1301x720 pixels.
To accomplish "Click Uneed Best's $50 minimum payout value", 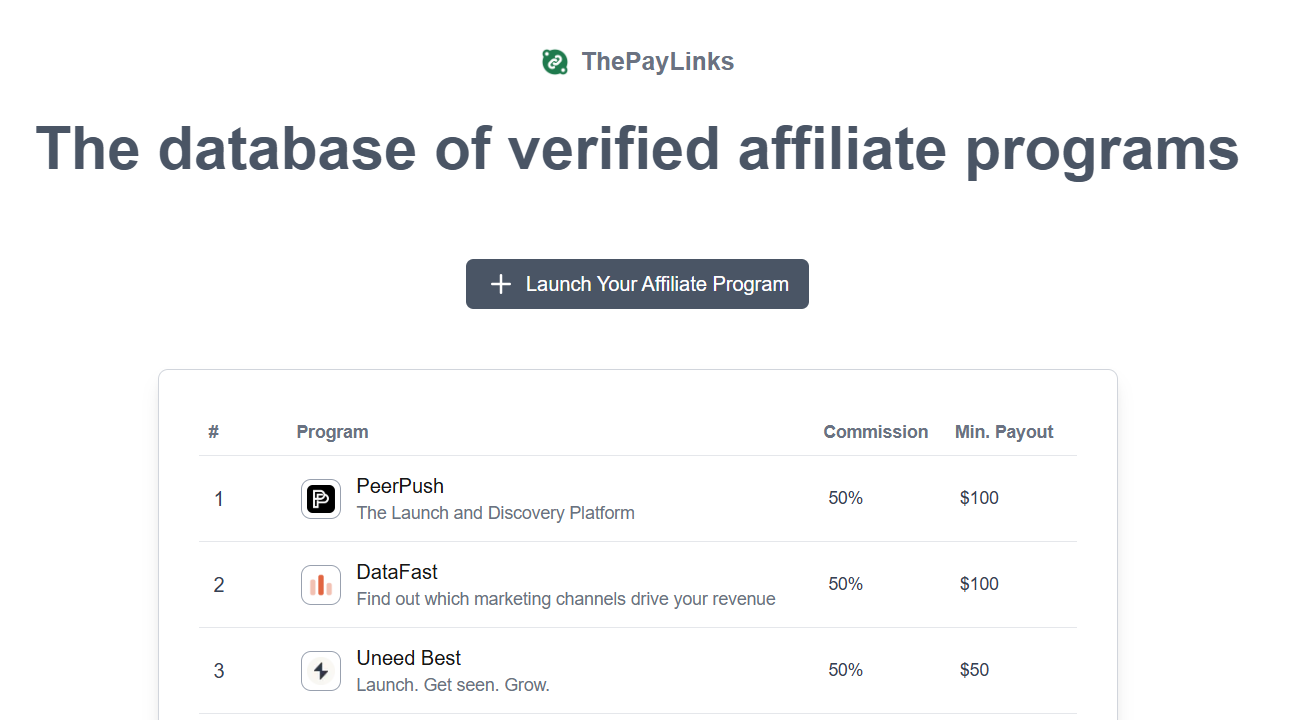I will 974,670.
